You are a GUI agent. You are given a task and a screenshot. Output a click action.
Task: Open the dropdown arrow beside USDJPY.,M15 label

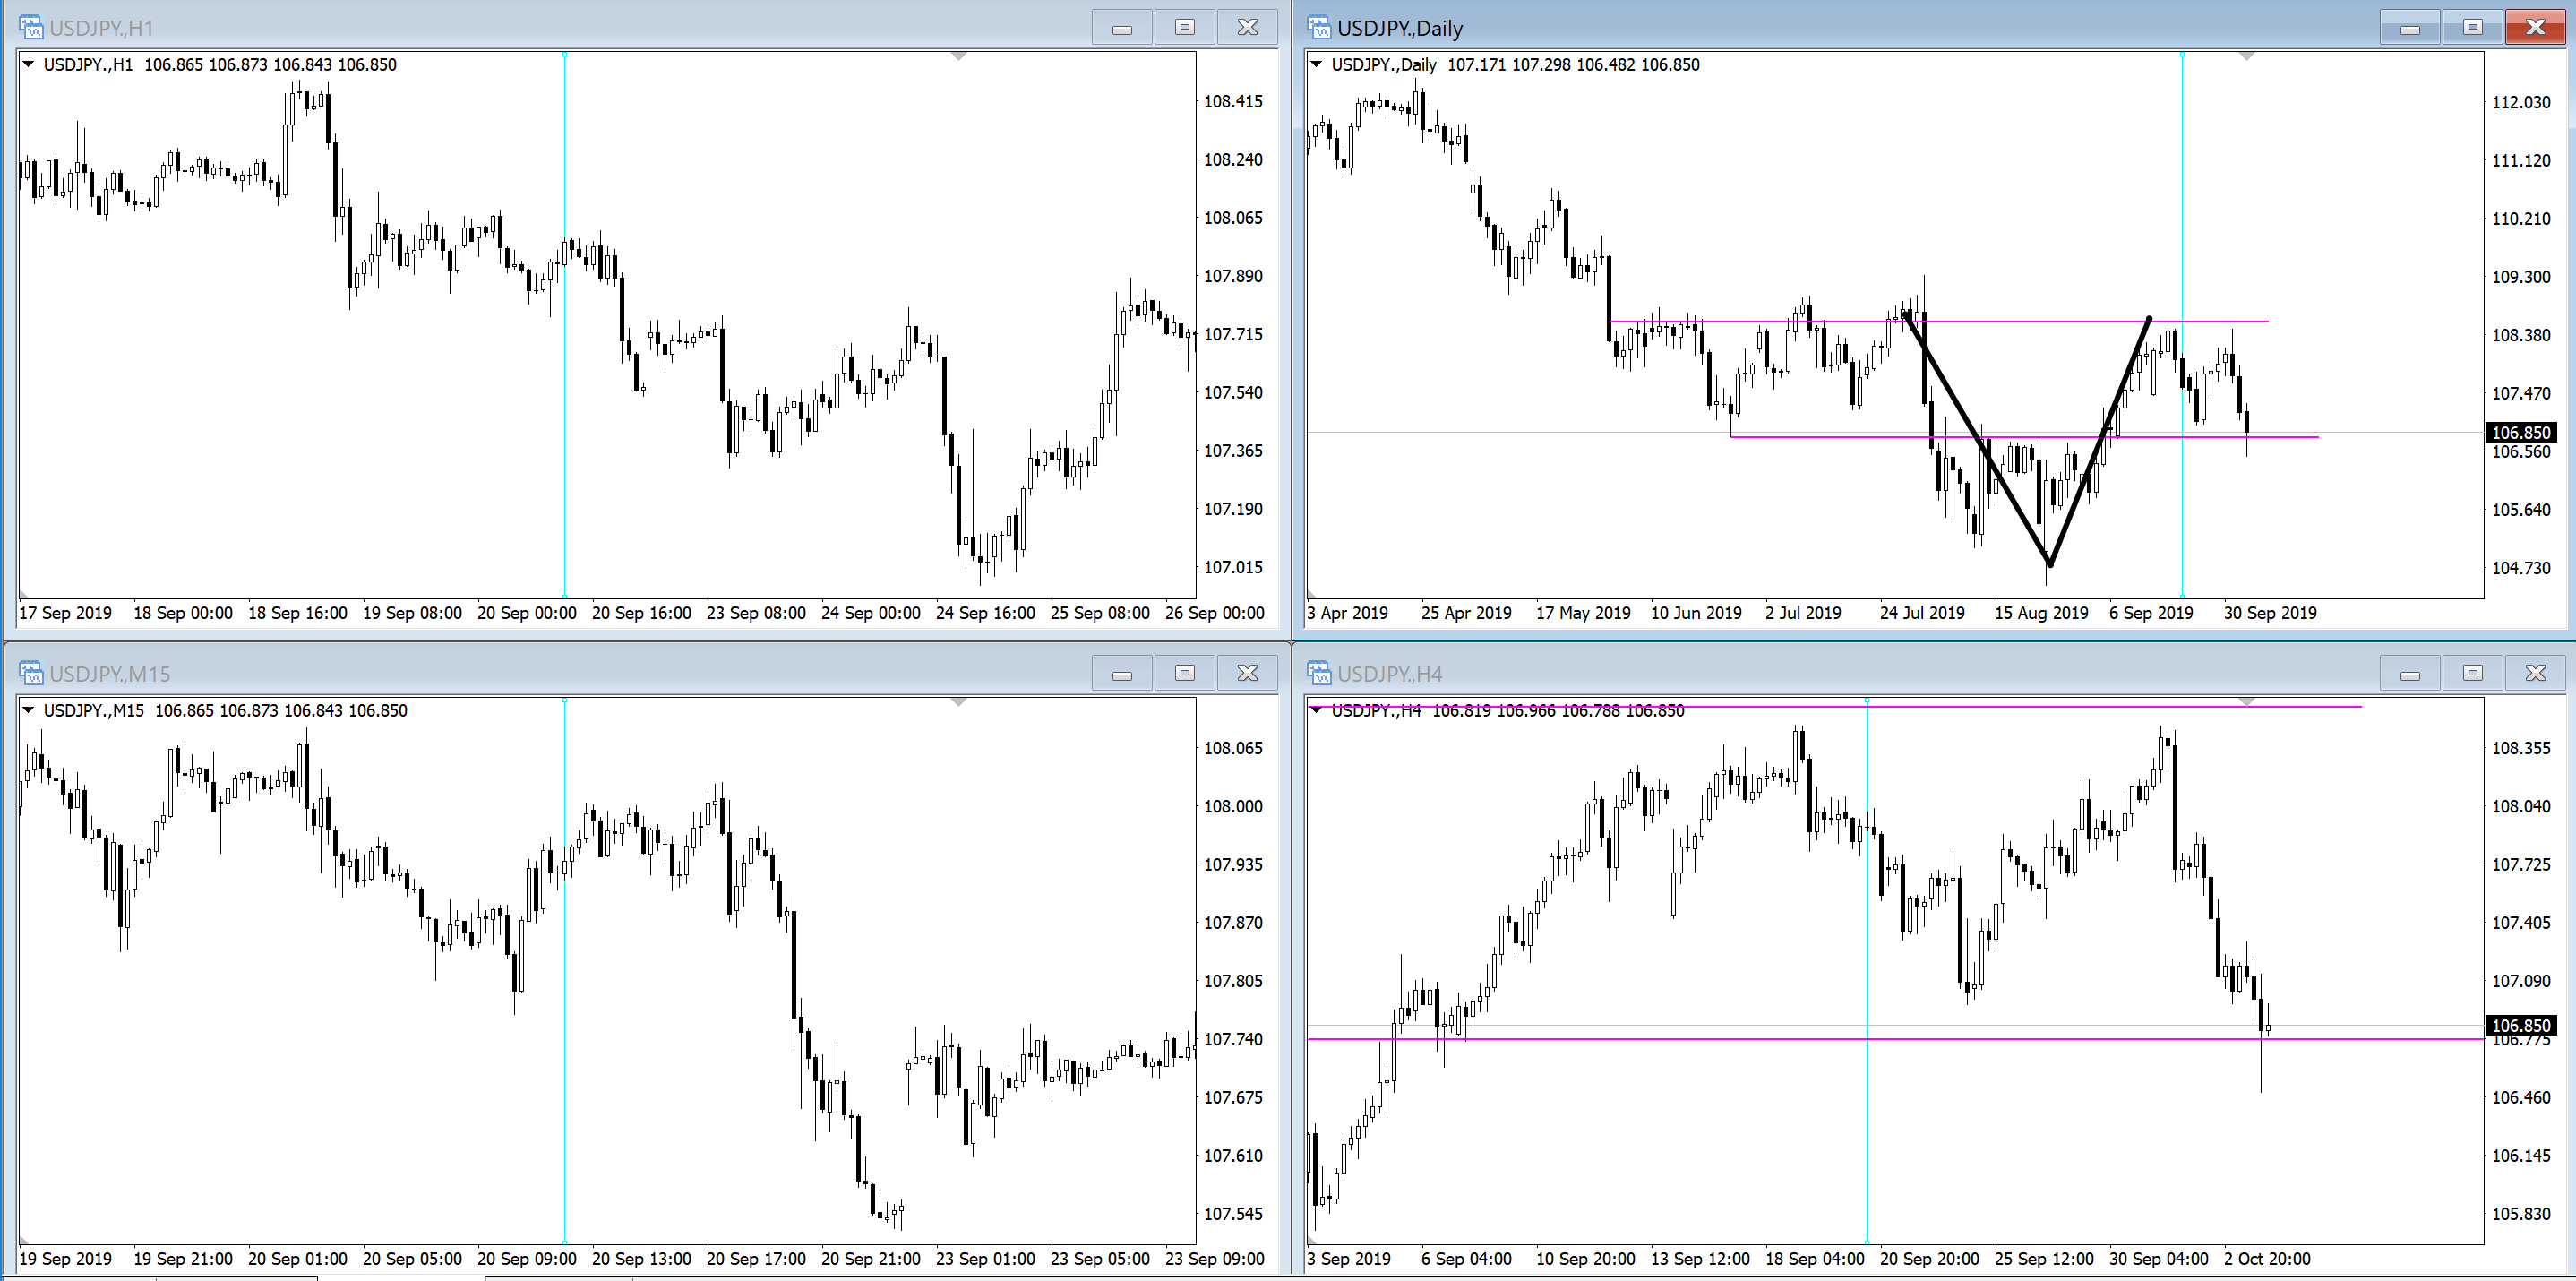(29, 710)
